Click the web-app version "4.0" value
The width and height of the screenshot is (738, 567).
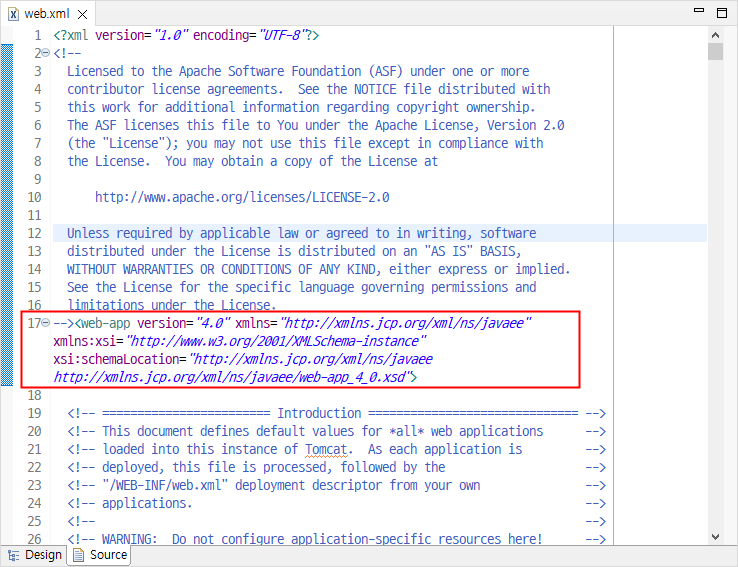213,323
